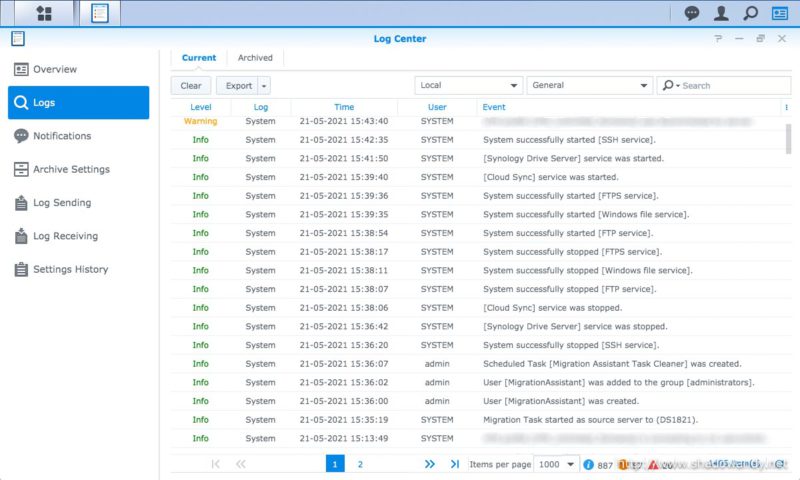Select '[Synology Drive Server] service was started' entry
The image size is (800, 480).
(x=479, y=159)
